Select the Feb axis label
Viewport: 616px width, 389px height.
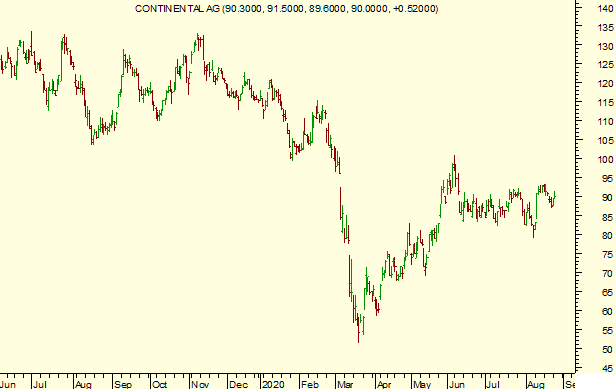310,384
